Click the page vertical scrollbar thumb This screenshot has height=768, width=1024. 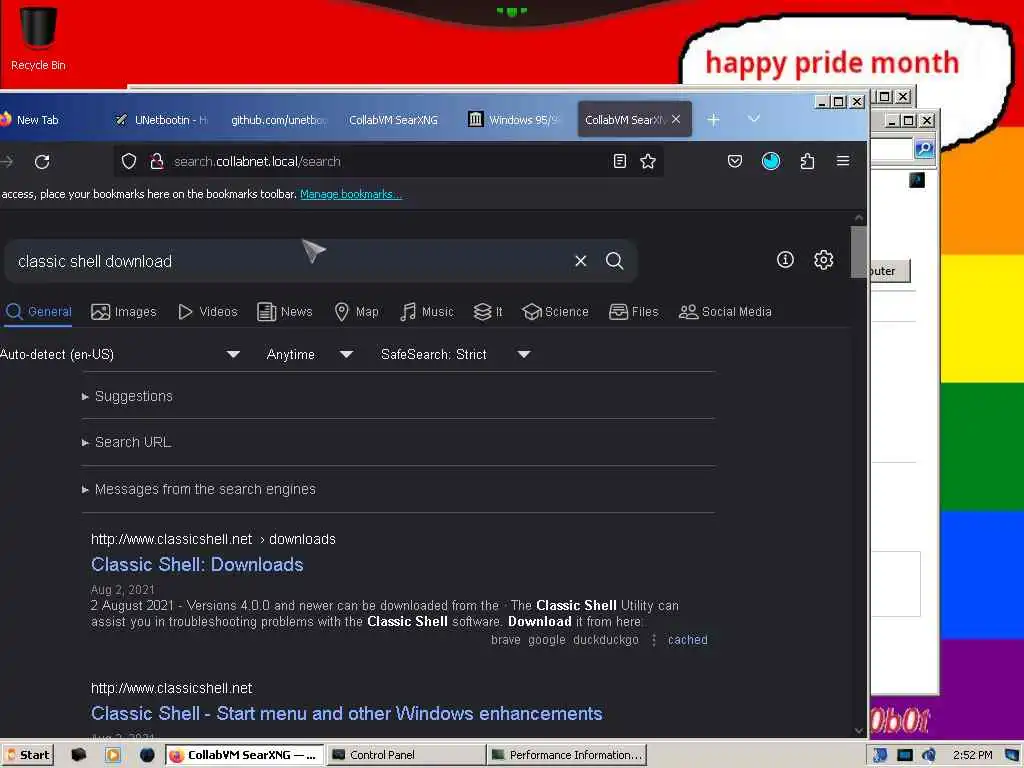pos(858,251)
